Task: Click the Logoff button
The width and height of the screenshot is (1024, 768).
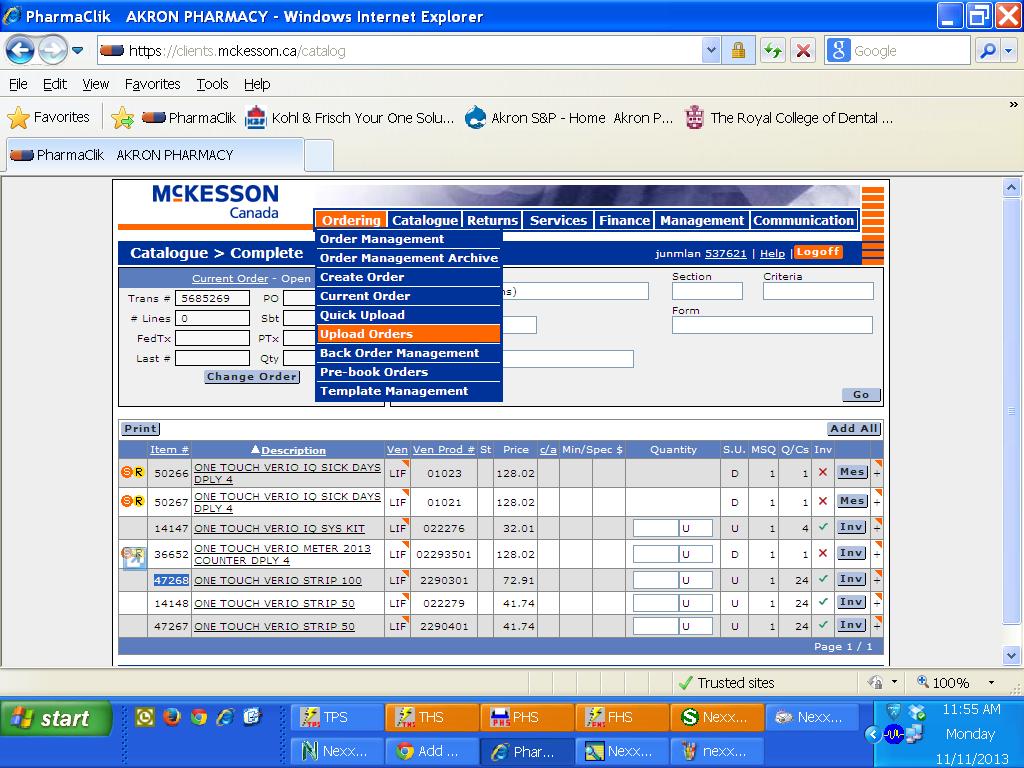Action: tap(818, 252)
